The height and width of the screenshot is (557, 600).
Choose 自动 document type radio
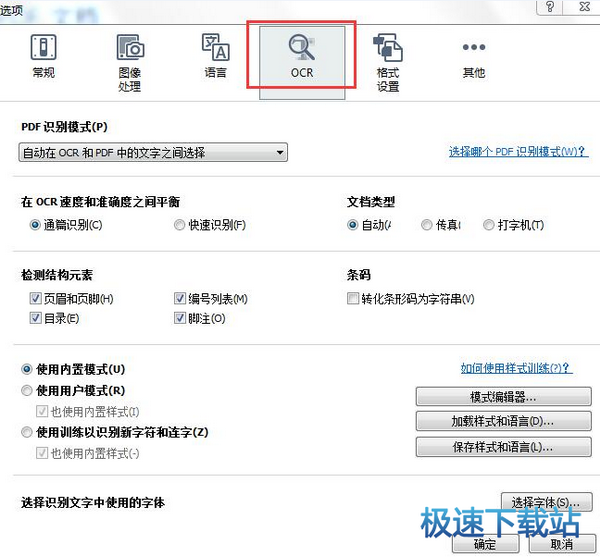(352, 225)
